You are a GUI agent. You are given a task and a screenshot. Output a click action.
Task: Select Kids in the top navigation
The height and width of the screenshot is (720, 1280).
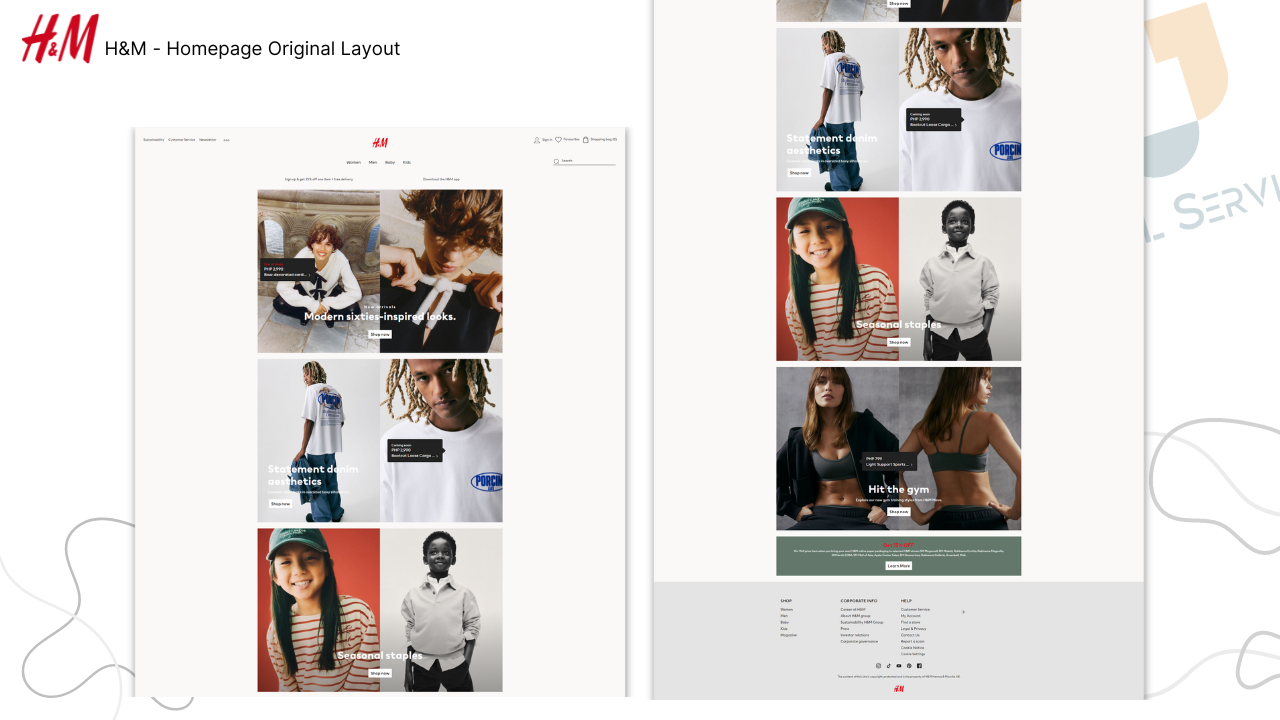(x=407, y=162)
